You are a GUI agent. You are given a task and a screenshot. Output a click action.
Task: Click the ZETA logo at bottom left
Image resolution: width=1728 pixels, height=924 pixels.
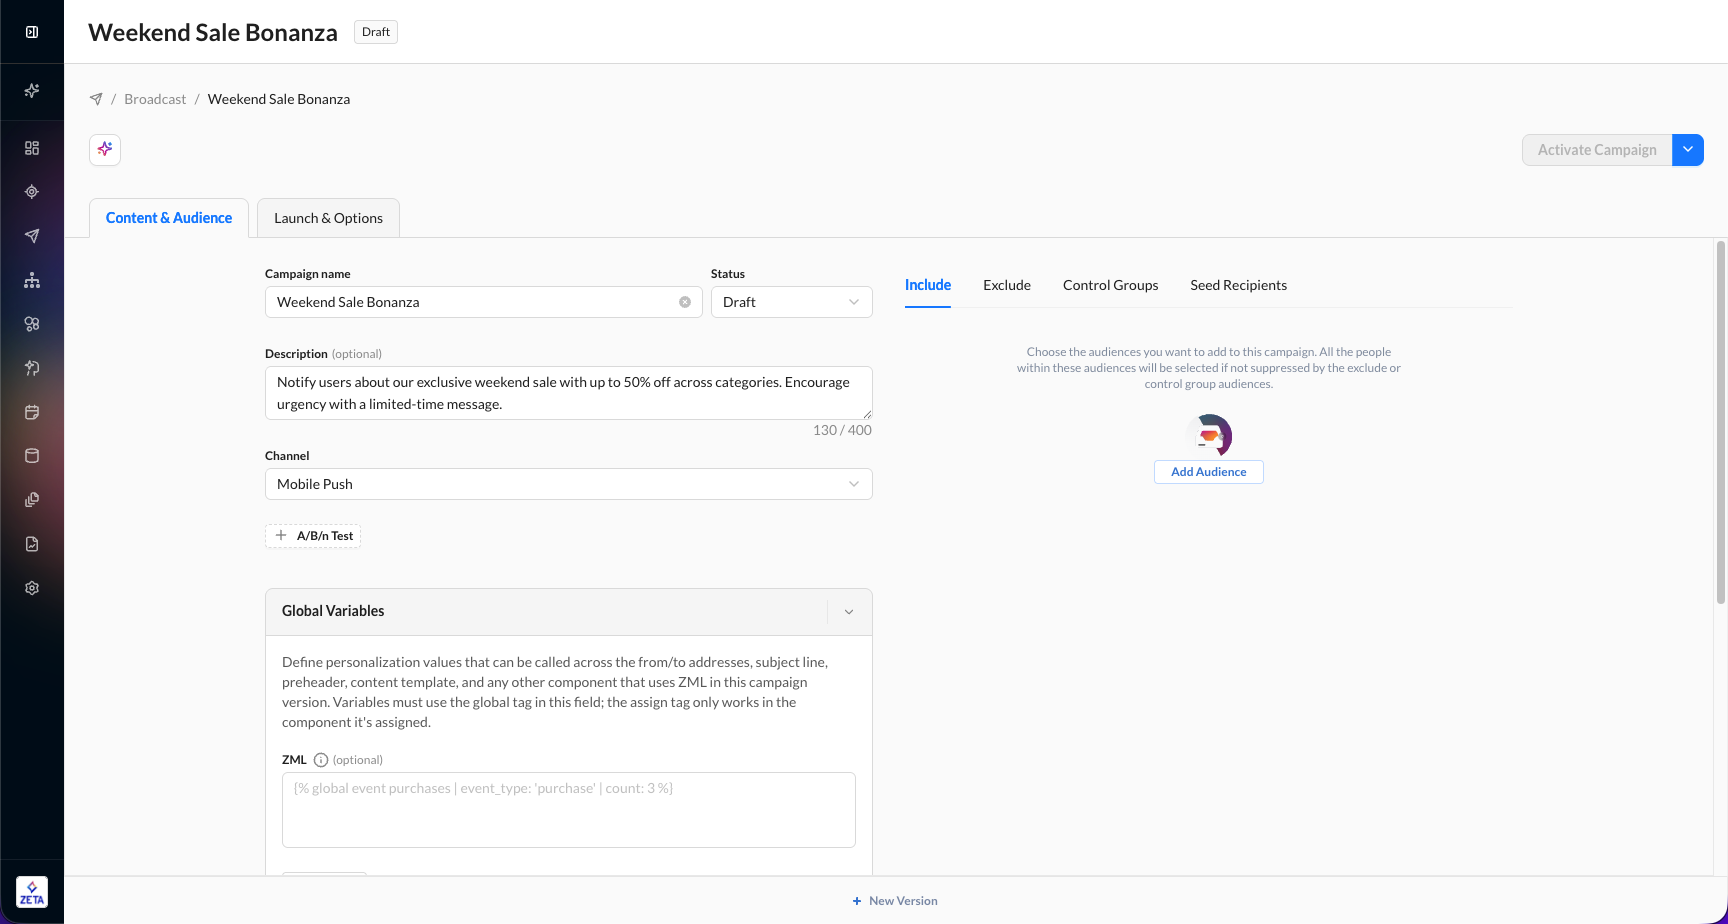point(32,892)
